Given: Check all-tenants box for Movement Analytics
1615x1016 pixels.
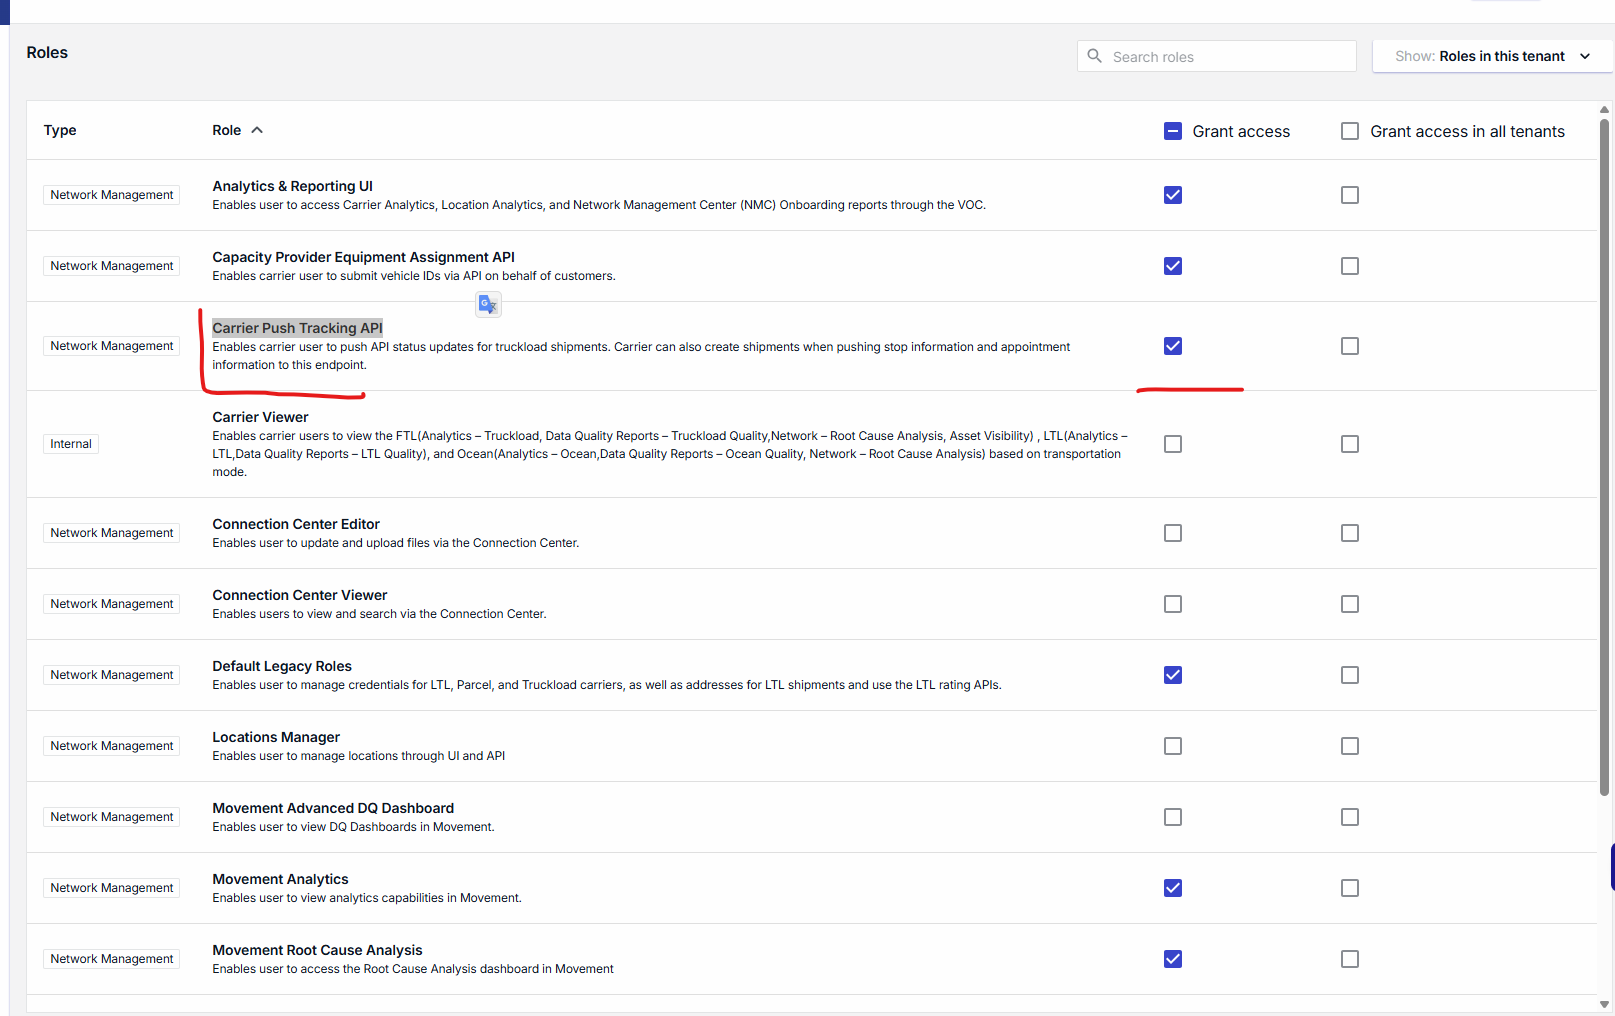Looking at the screenshot, I should pos(1350,888).
